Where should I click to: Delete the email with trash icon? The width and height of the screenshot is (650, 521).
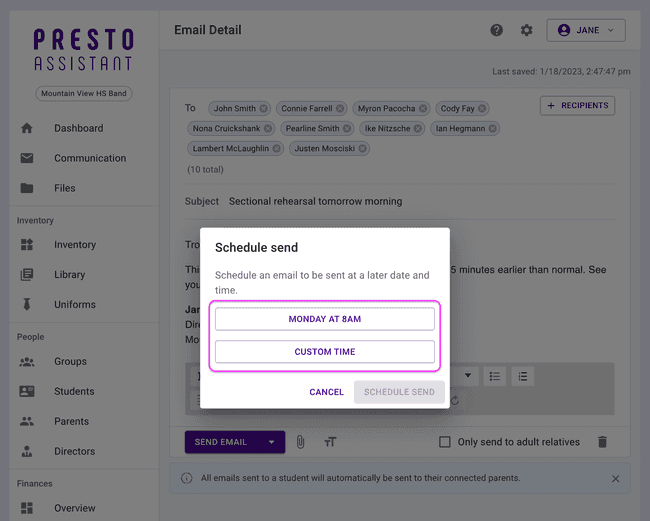point(602,442)
